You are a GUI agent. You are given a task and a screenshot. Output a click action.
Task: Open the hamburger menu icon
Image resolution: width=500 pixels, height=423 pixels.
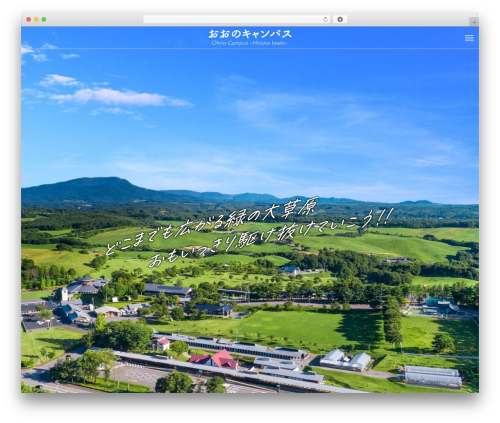(x=469, y=38)
